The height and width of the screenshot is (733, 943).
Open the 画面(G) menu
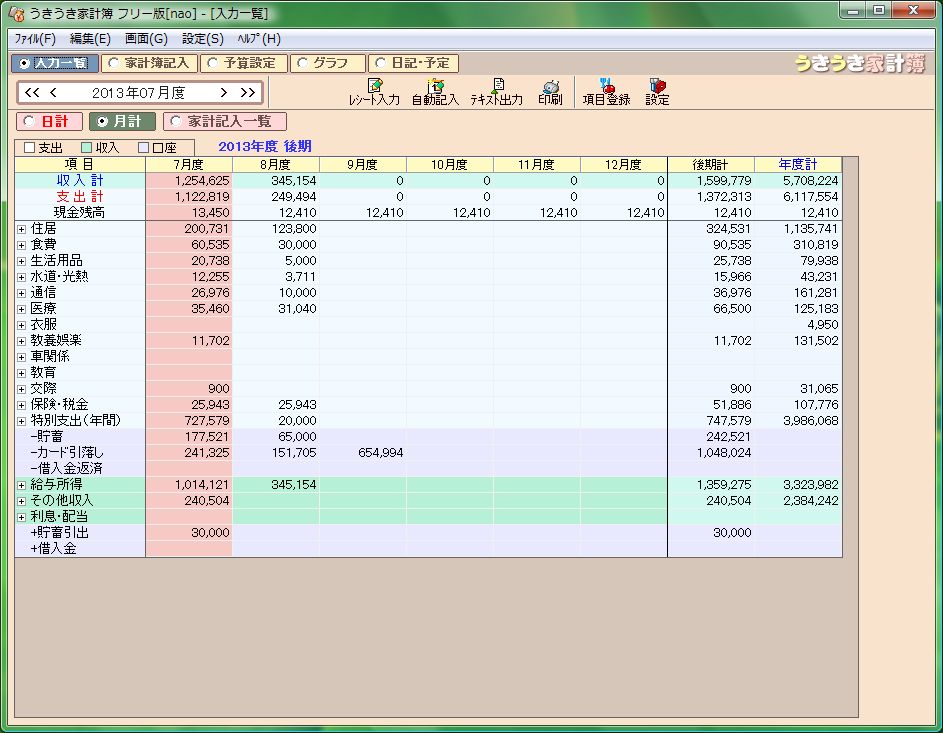click(x=146, y=39)
